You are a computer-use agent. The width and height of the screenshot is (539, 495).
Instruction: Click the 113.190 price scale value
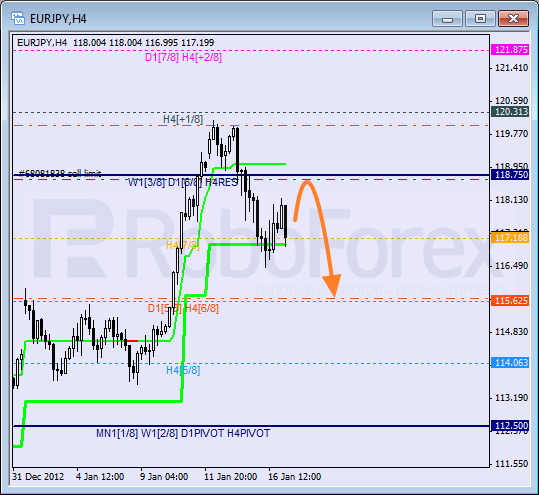(511, 398)
